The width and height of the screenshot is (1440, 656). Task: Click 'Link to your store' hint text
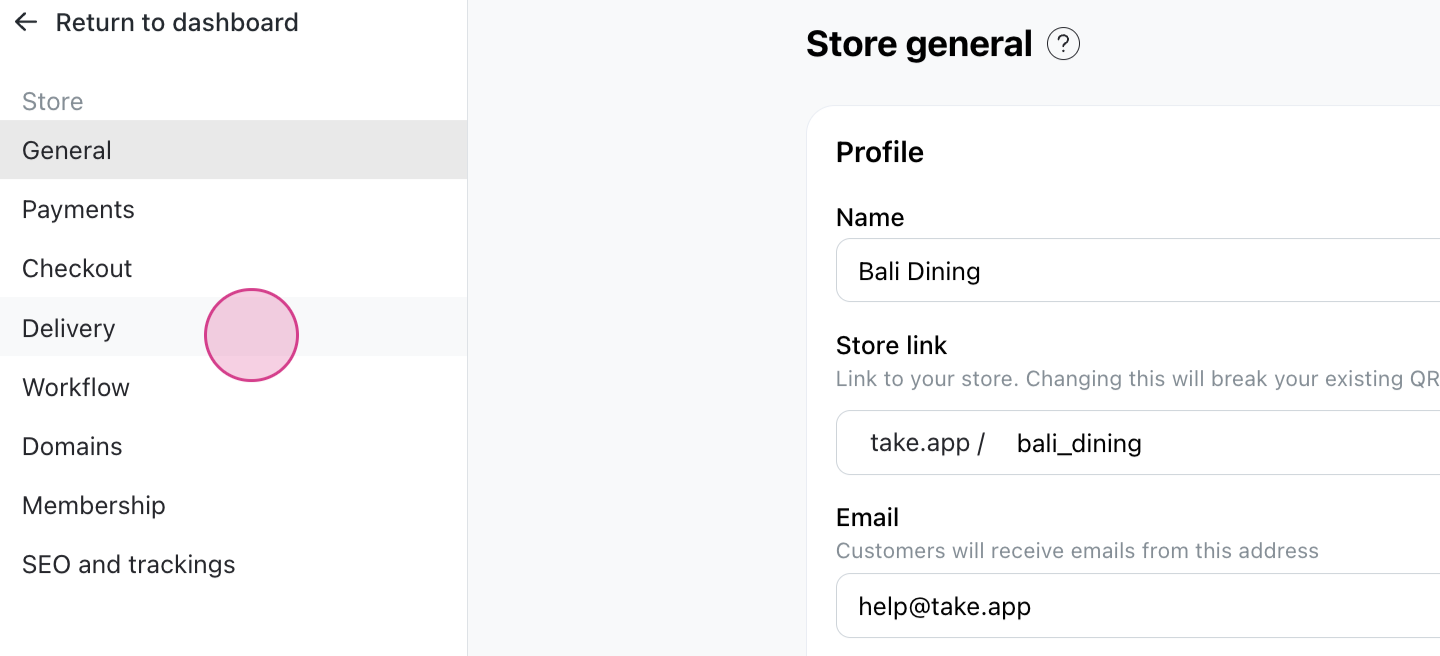[1138, 379]
